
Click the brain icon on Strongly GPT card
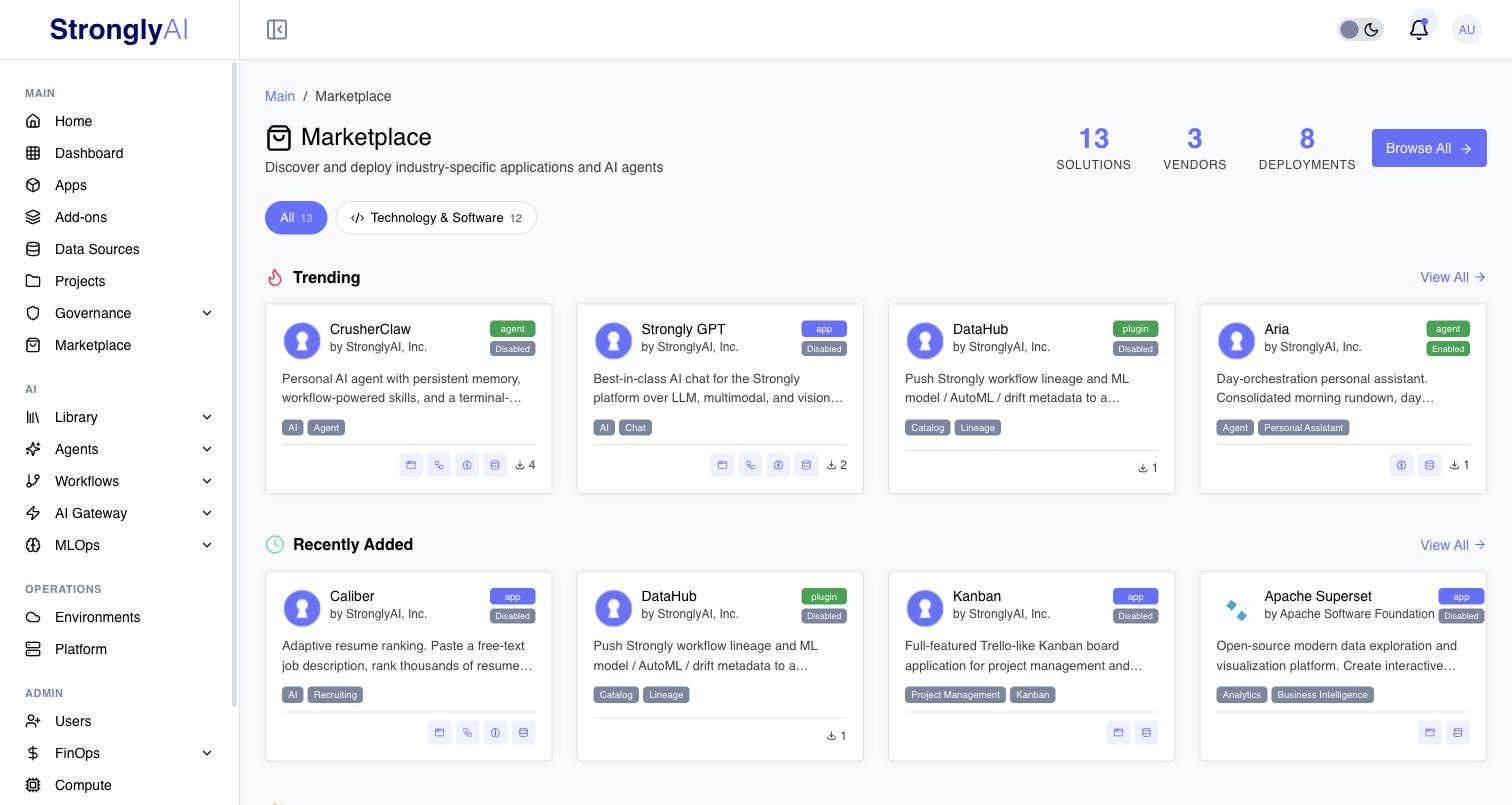pyautogui.click(x=778, y=465)
